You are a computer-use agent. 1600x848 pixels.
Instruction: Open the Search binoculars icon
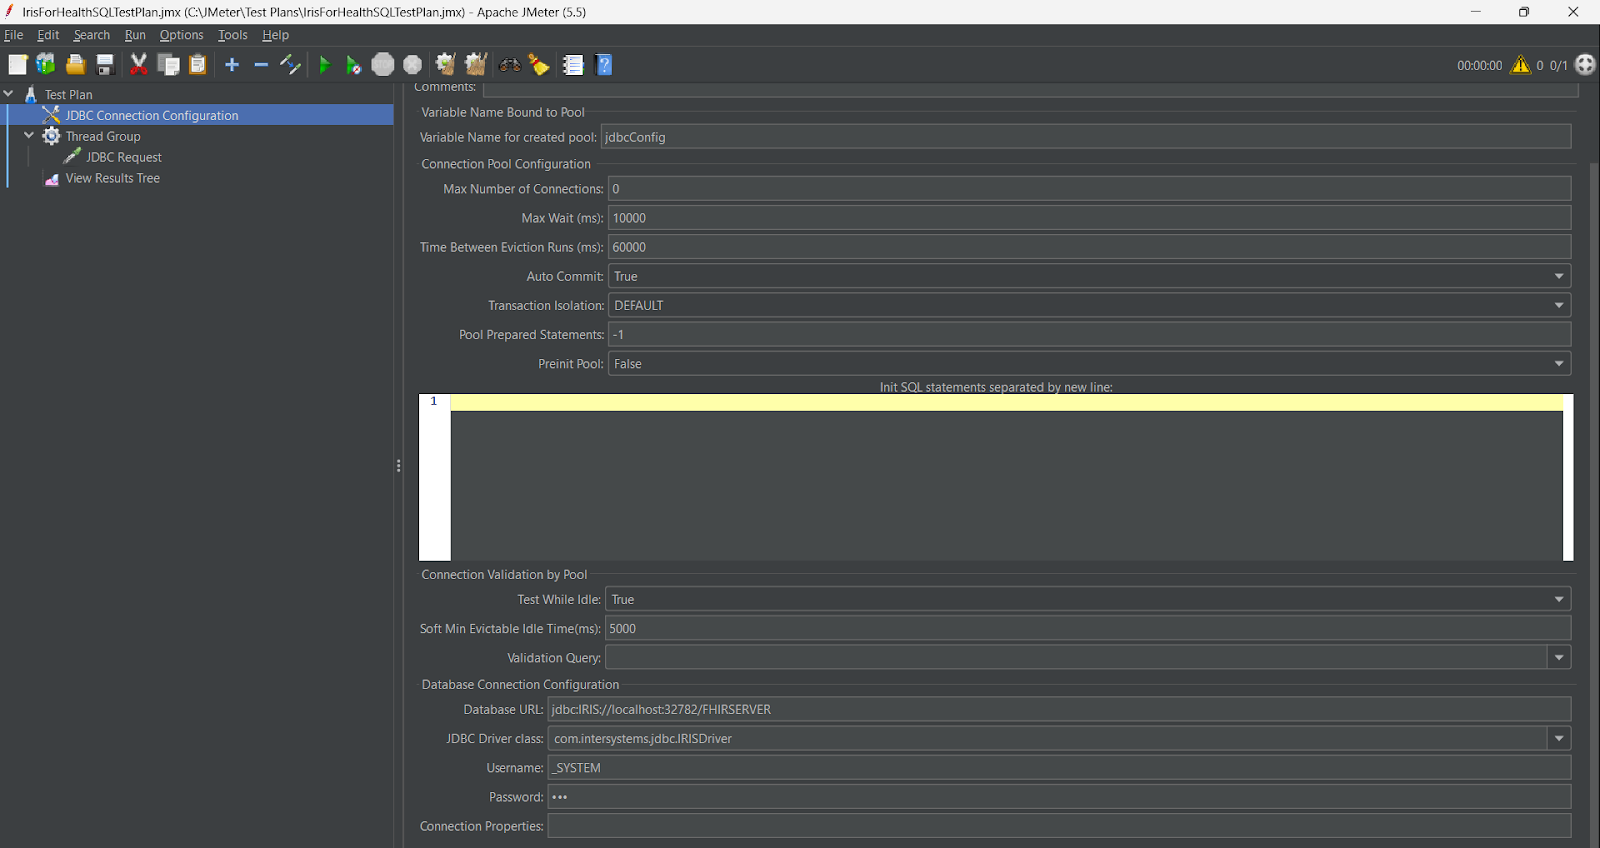(x=510, y=65)
